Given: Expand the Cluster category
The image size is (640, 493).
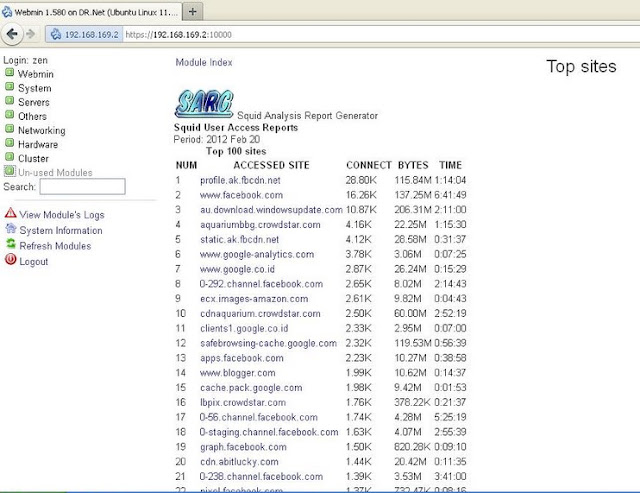Looking at the screenshot, I should click(x=33, y=158).
